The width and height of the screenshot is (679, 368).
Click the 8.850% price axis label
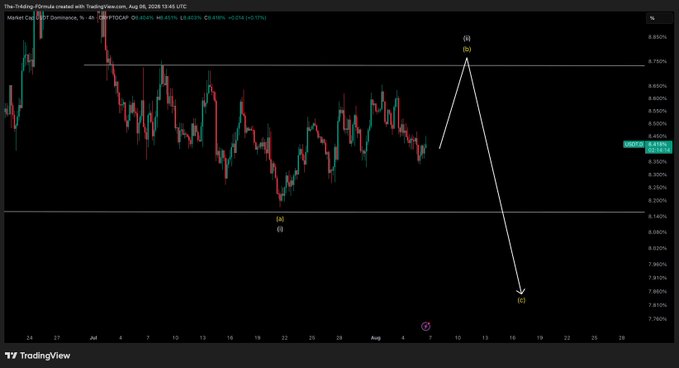point(657,37)
